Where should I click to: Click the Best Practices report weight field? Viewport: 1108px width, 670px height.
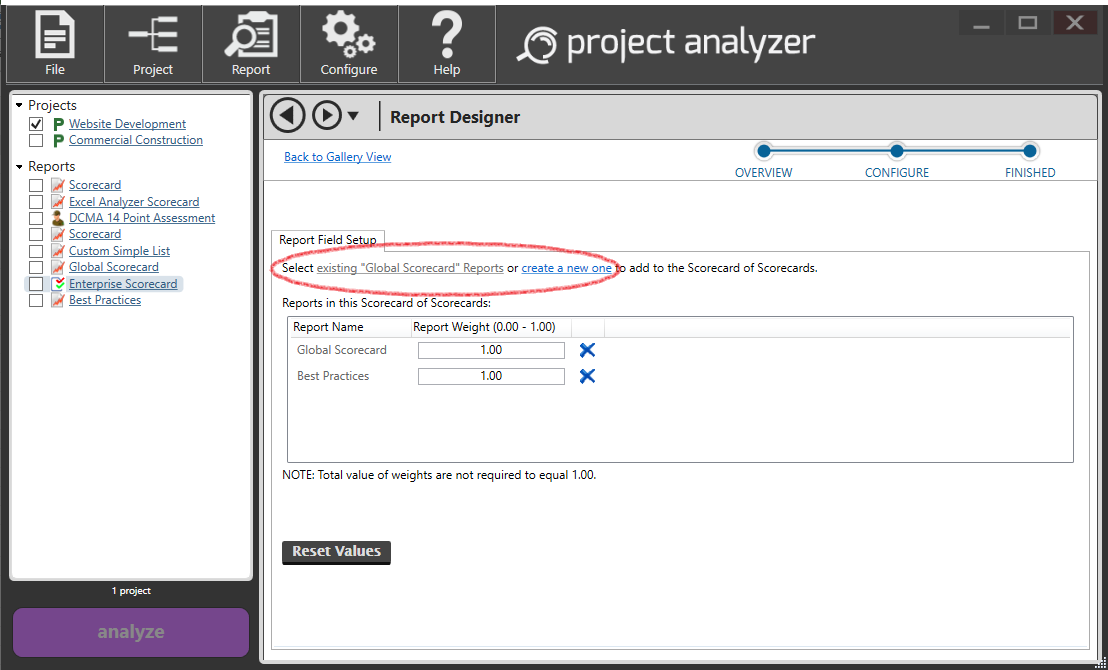(x=491, y=376)
